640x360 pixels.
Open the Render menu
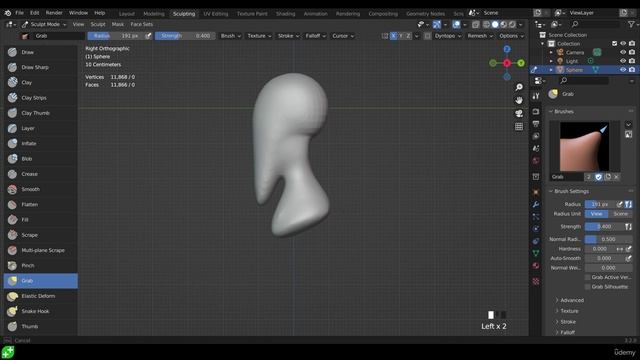tap(54, 13)
